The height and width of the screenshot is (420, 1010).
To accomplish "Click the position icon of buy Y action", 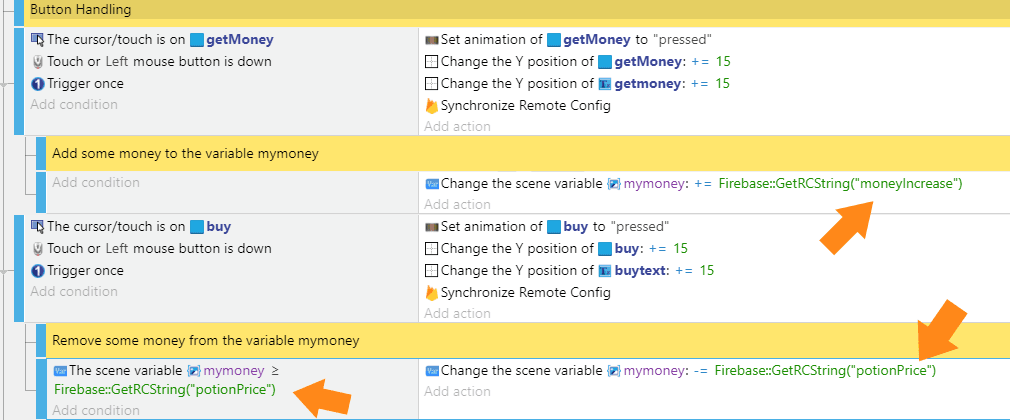I will [x=432, y=249].
